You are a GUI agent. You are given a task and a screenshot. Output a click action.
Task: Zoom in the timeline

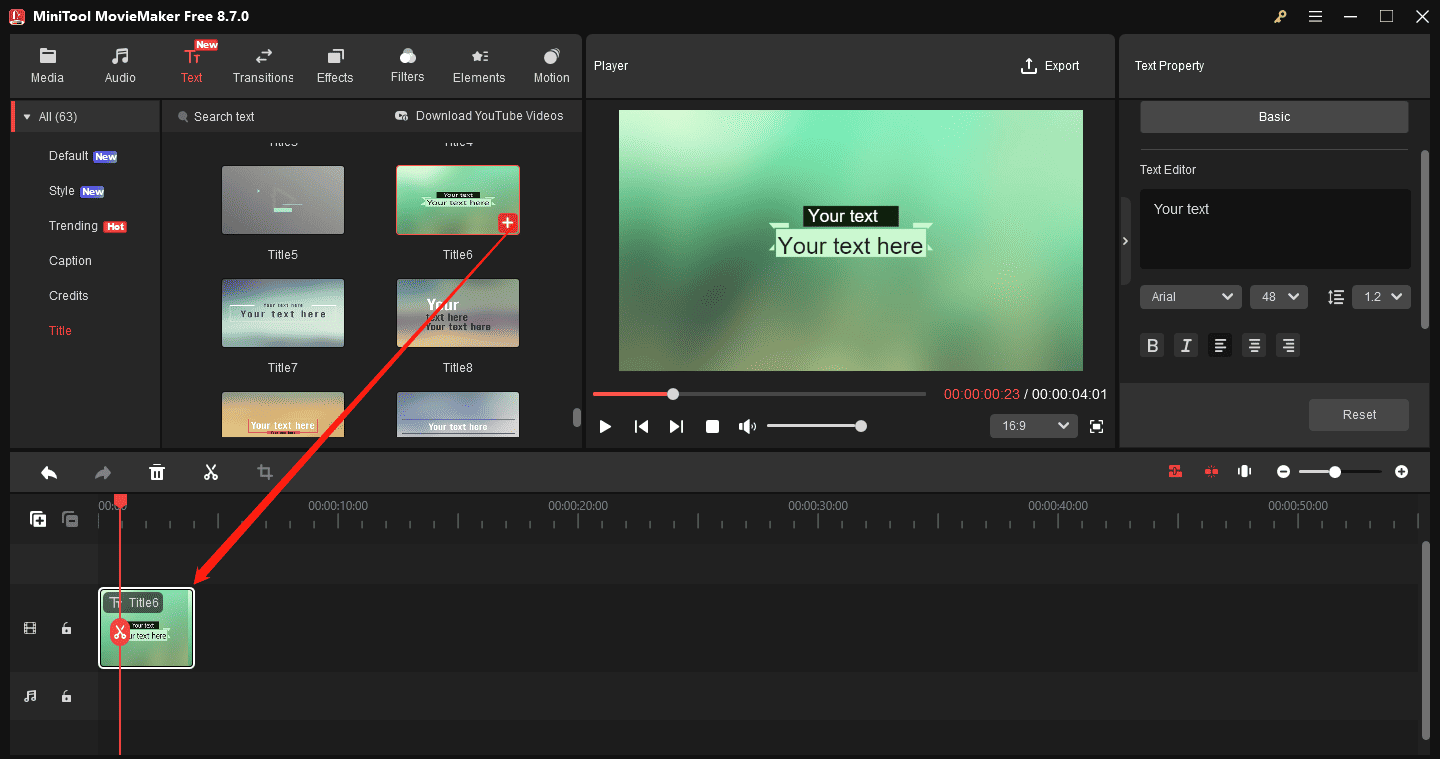[1401, 472]
